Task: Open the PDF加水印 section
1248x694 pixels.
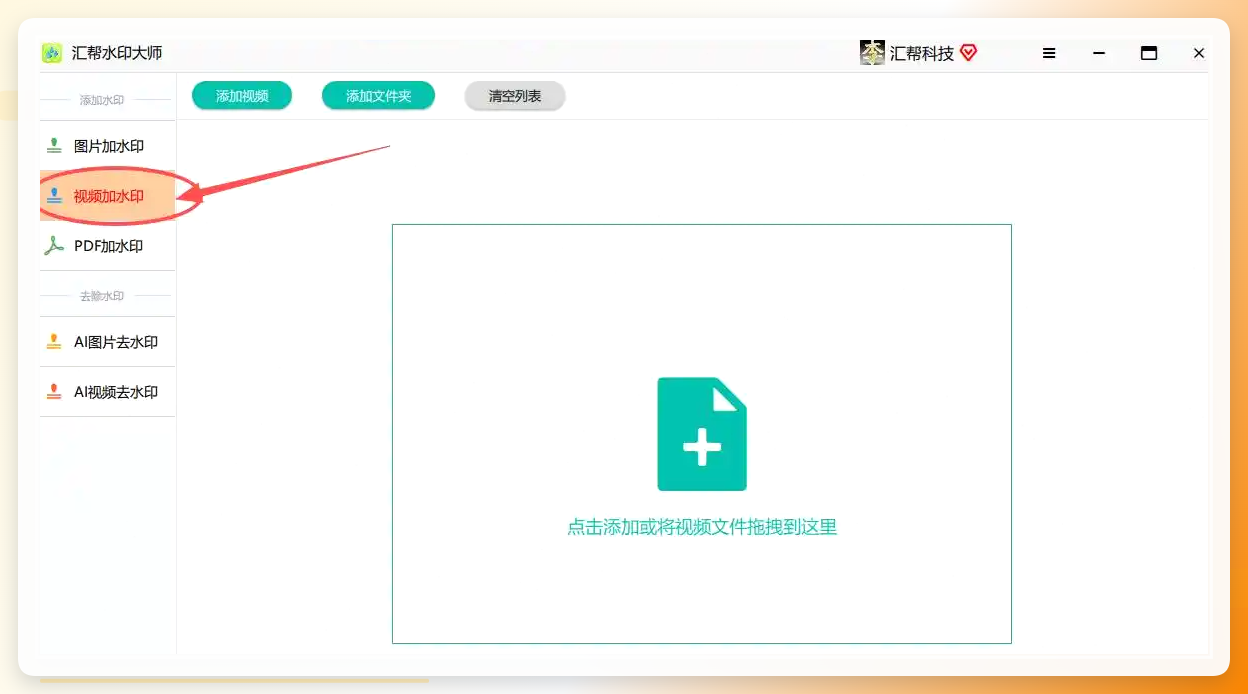Action: 108,246
